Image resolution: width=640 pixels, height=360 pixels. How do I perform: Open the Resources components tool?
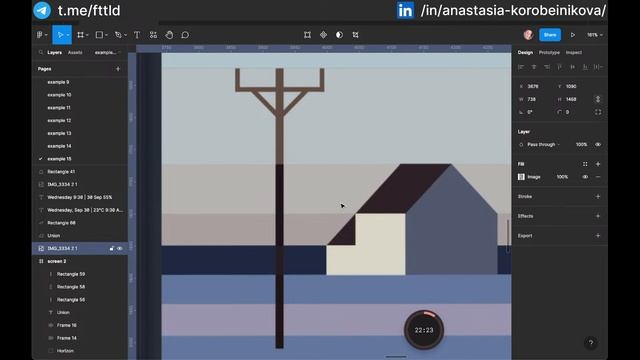point(153,35)
